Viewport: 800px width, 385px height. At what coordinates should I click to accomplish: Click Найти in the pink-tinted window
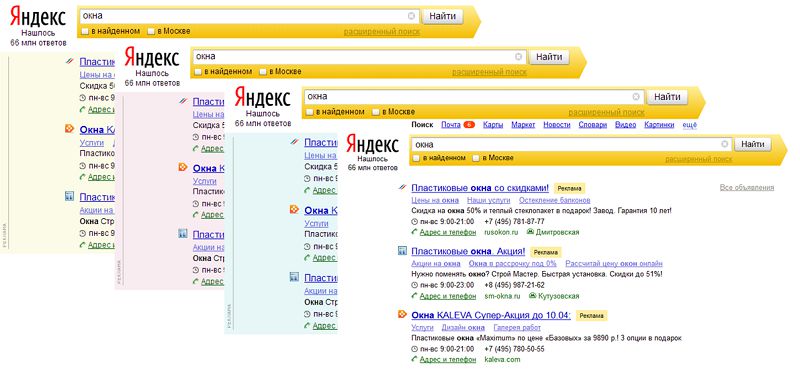pos(548,57)
